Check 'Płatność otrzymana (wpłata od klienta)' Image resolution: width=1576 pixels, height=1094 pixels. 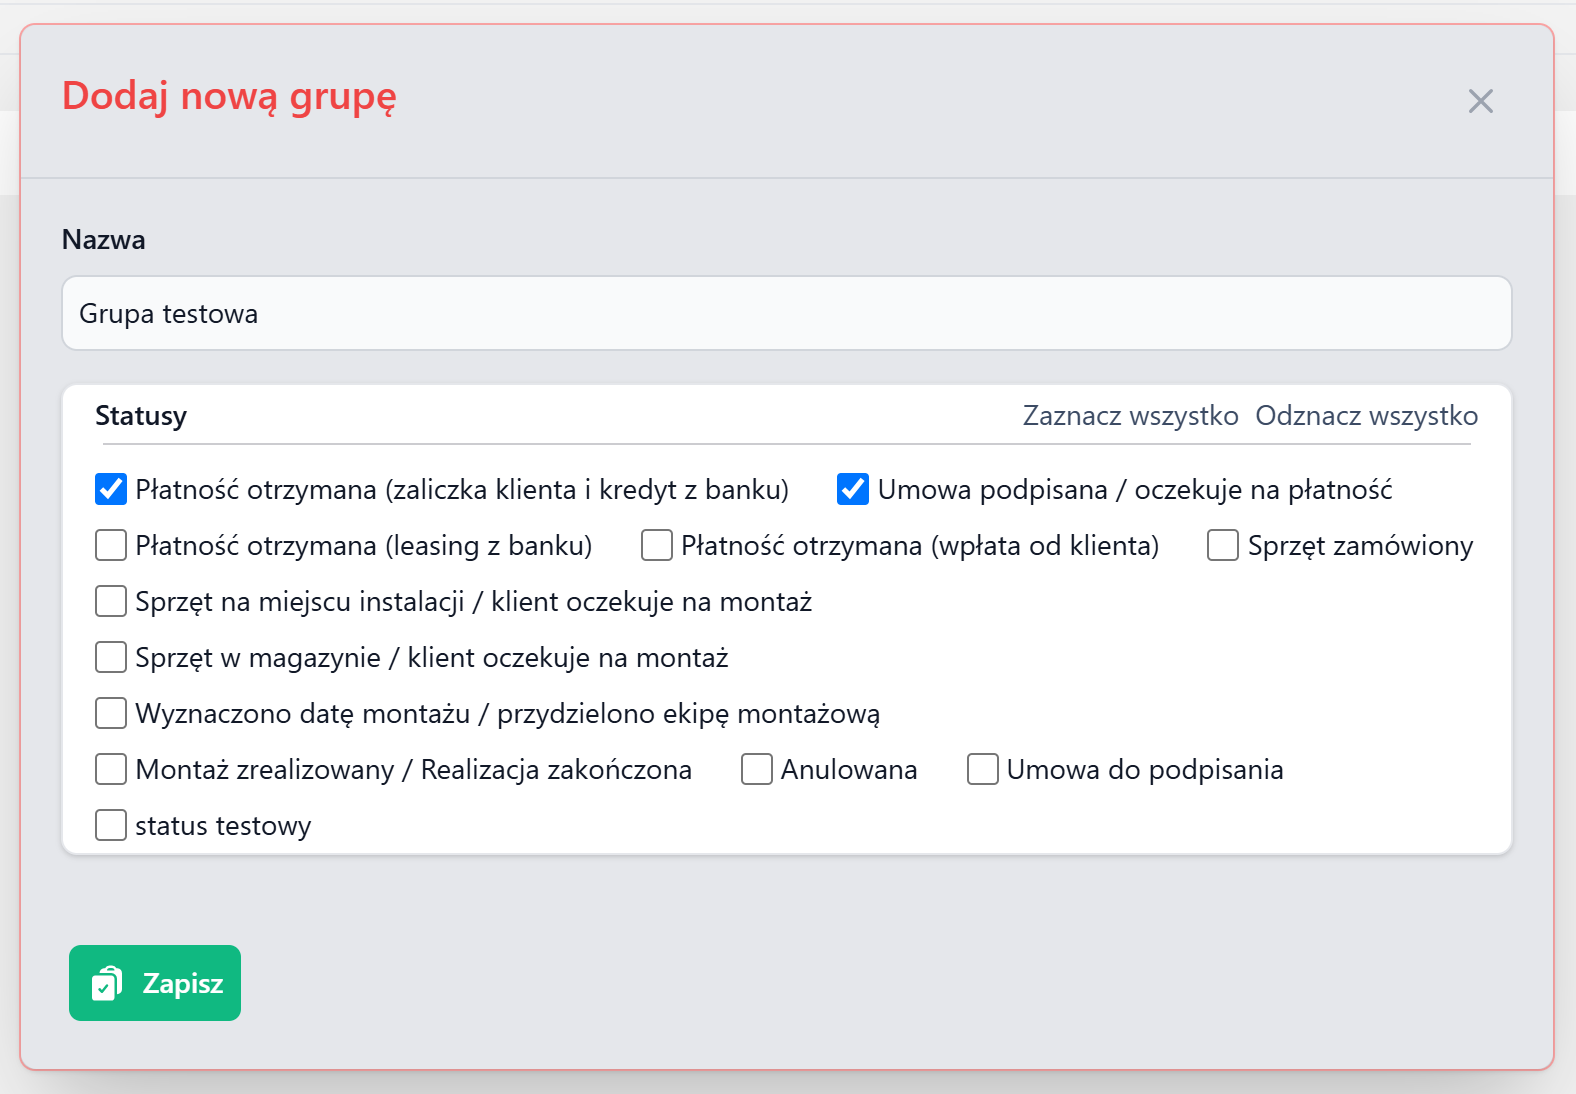tap(657, 546)
